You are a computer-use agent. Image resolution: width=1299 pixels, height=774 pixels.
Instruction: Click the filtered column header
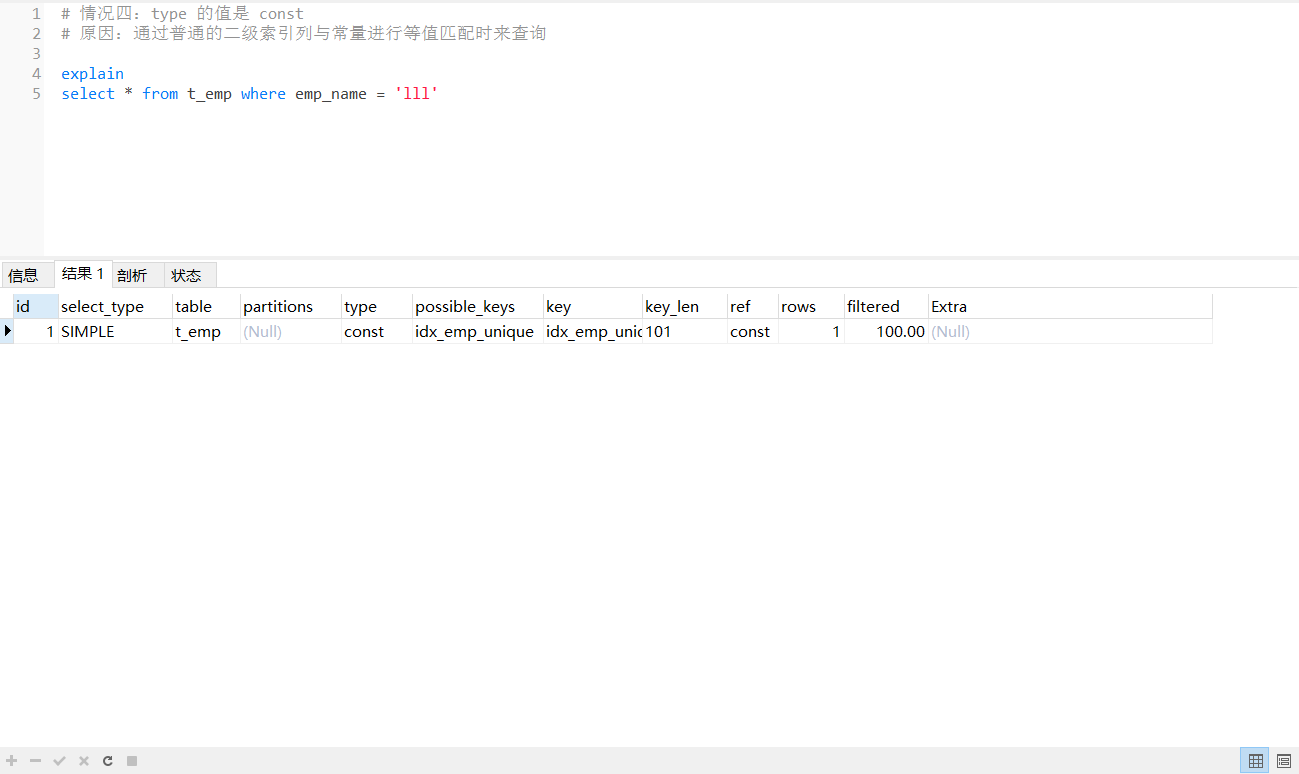[x=872, y=306]
